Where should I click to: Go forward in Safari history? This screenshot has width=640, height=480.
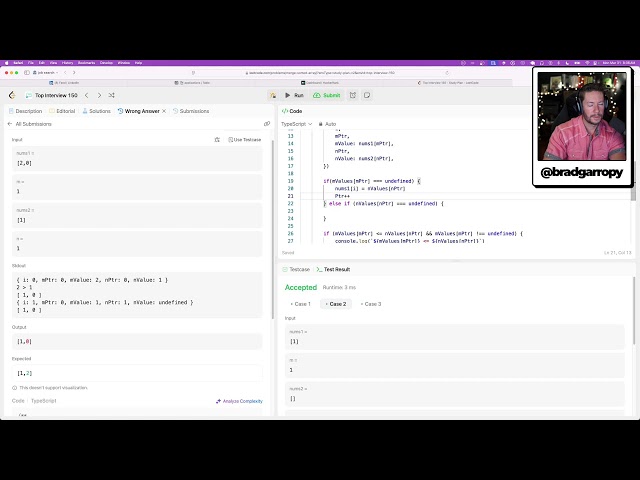pyautogui.click(x=74, y=73)
